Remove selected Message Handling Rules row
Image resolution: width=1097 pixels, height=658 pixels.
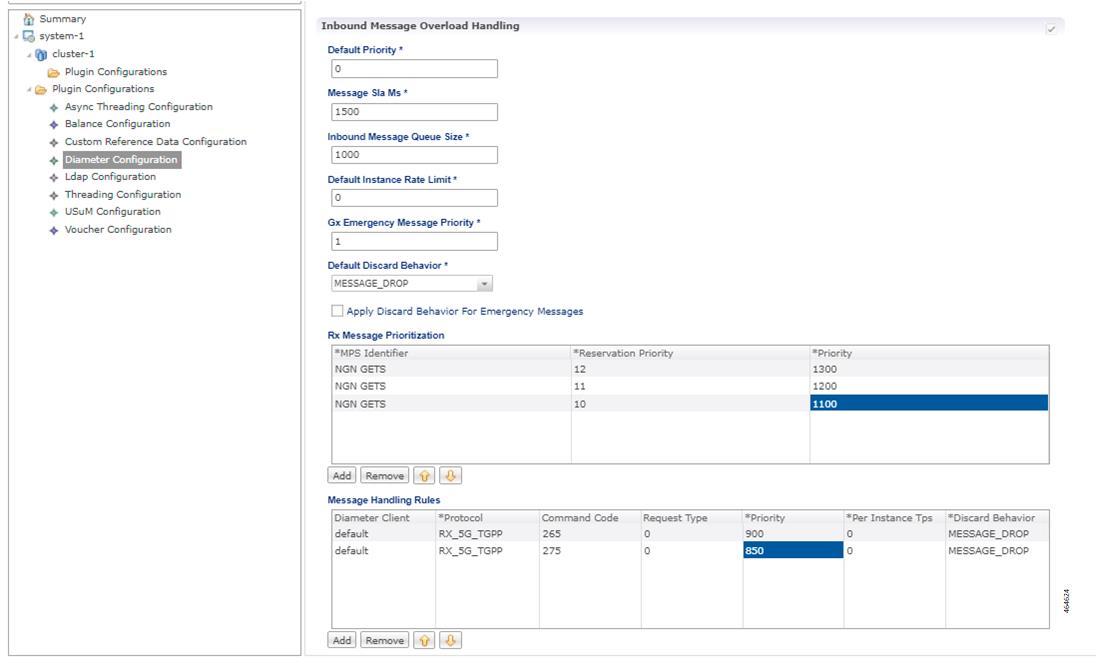[x=385, y=641]
